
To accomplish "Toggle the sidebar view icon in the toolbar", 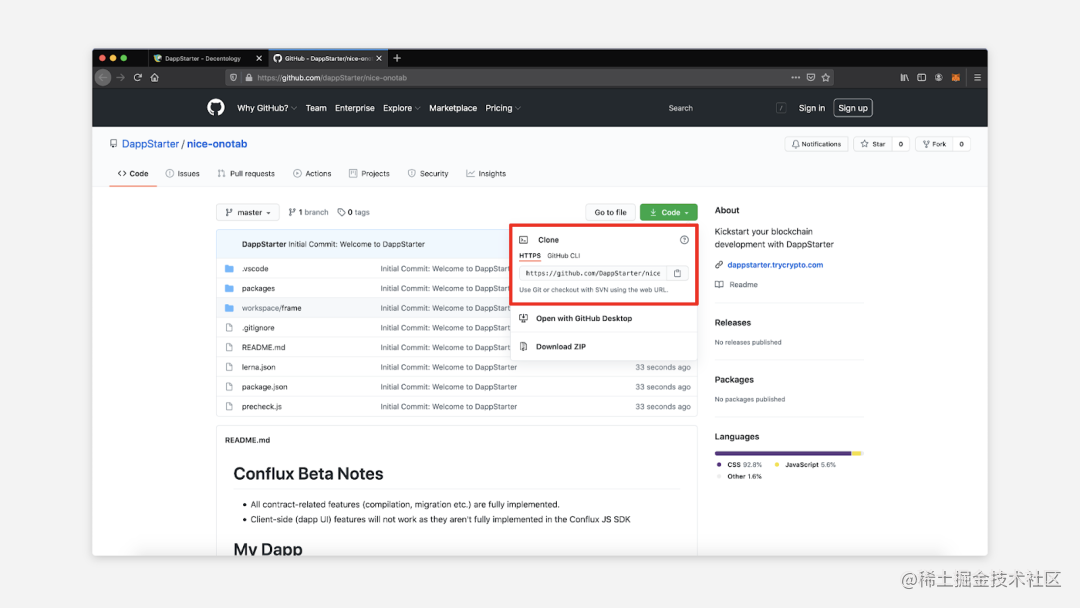I will coord(922,78).
